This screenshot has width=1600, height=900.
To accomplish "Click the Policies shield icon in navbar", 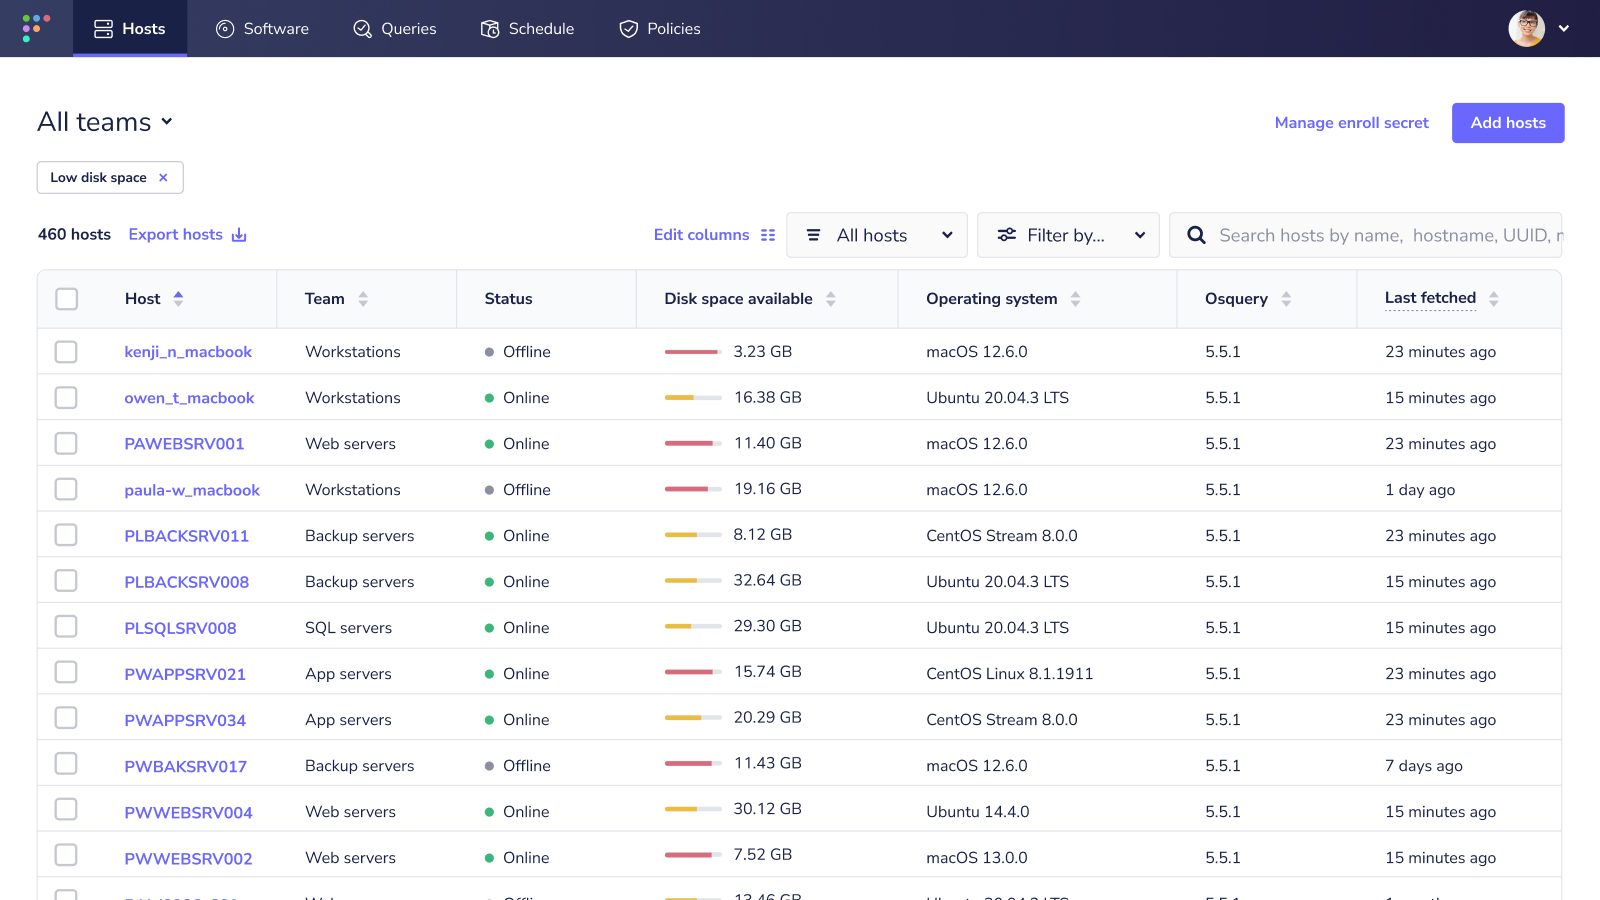I will point(628,29).
